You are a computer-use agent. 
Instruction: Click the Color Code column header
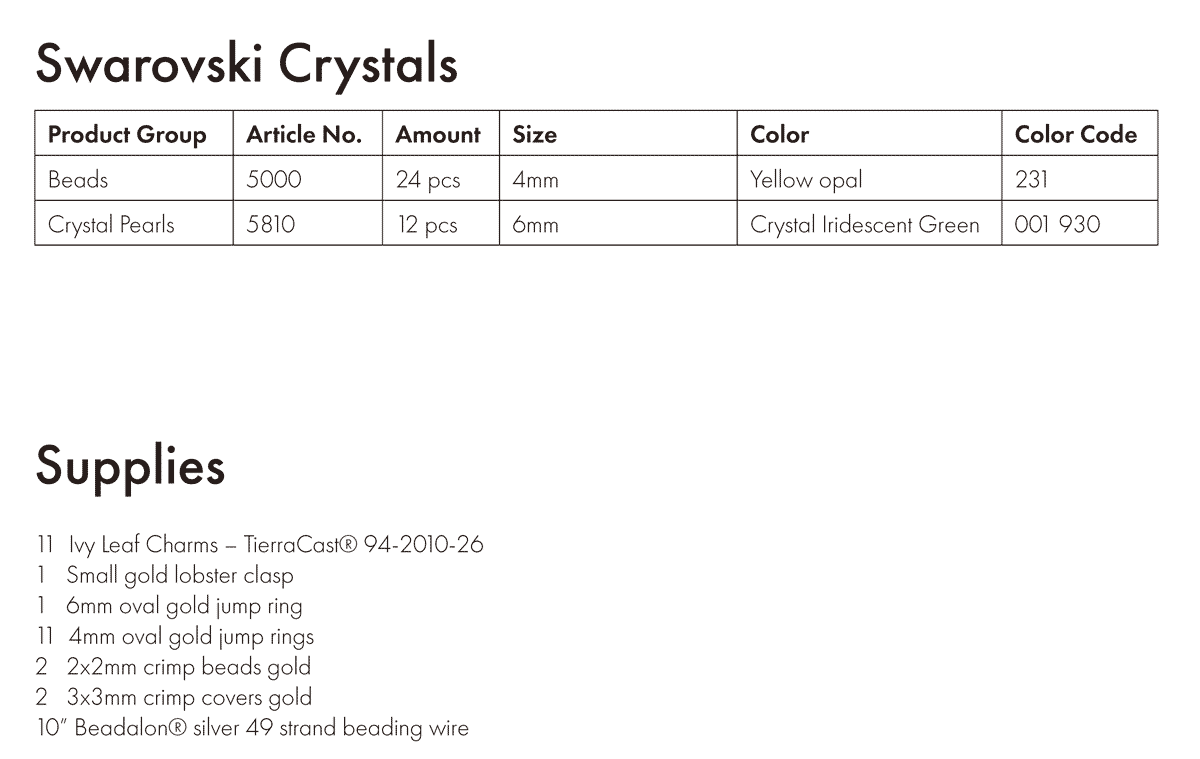[x=1080, y=133]
